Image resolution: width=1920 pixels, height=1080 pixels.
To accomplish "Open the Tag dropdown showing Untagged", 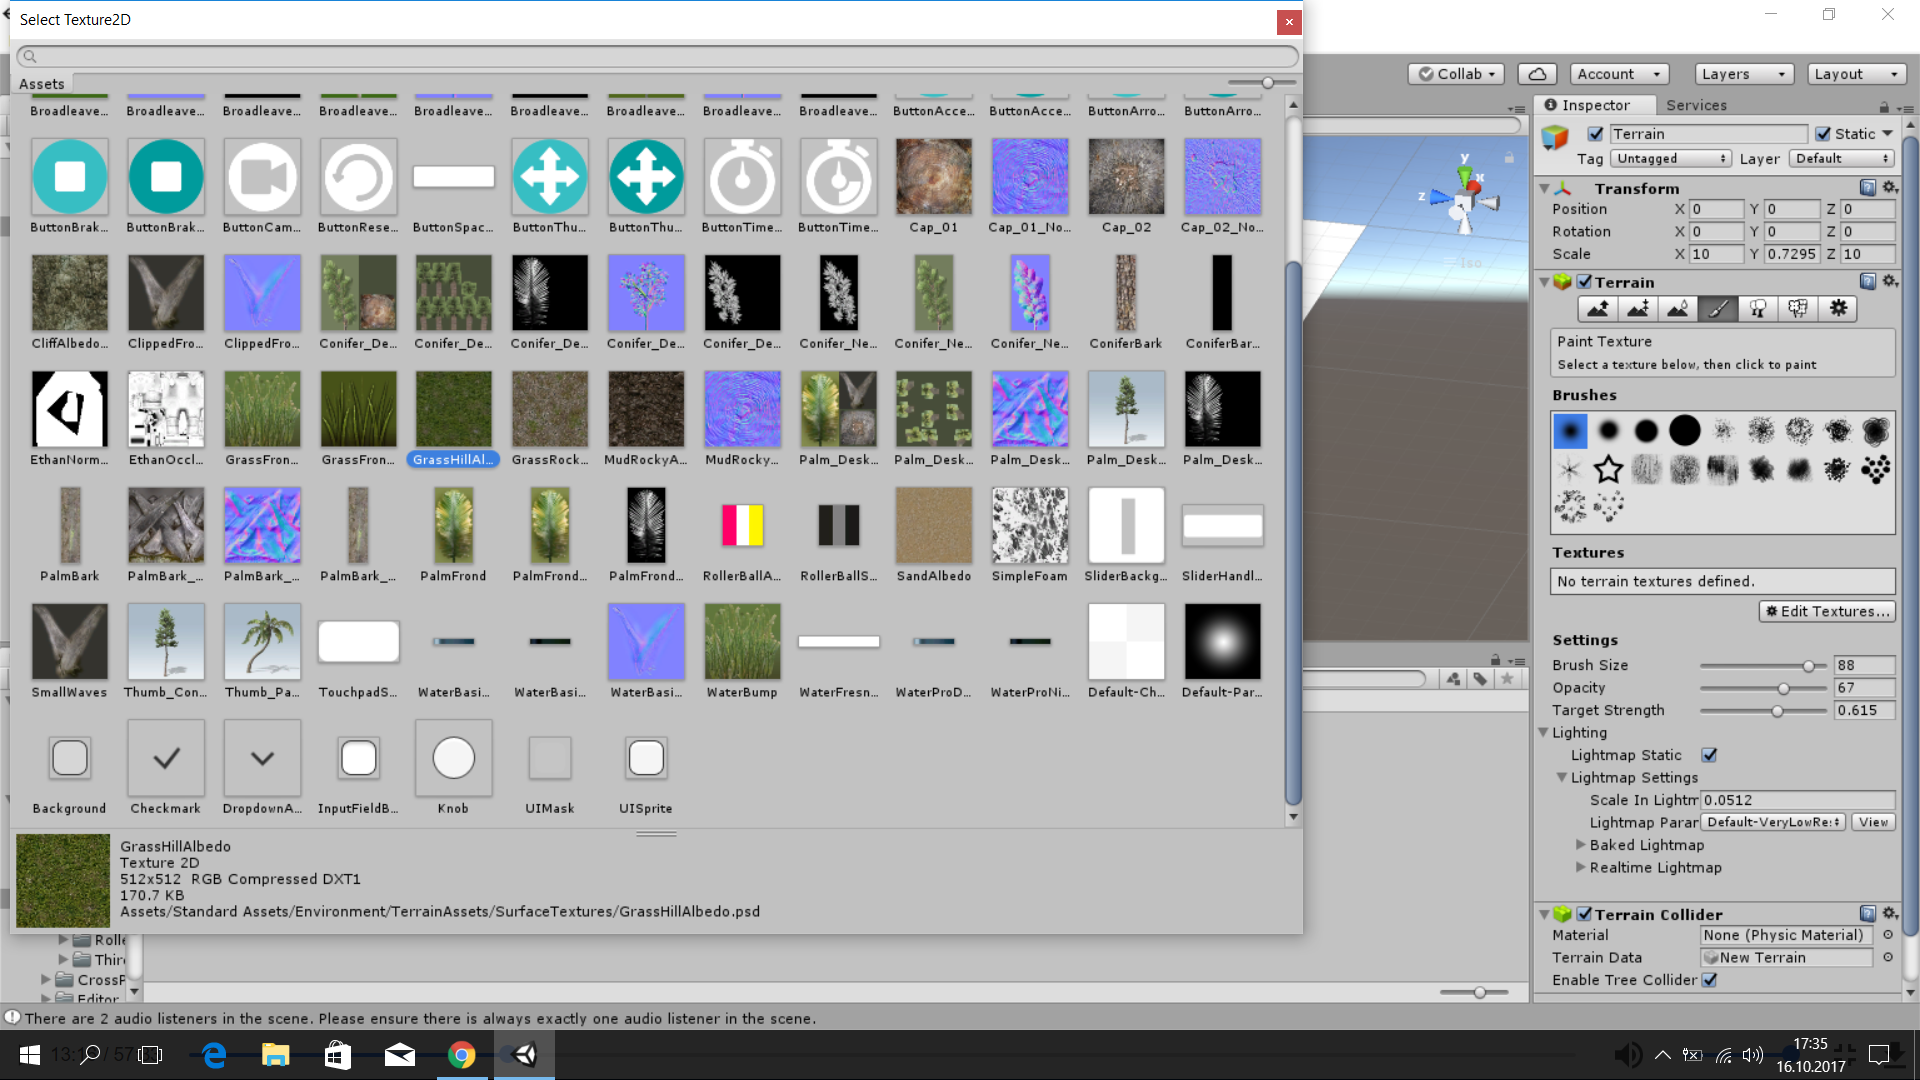I will click(x=1671, y=159).
